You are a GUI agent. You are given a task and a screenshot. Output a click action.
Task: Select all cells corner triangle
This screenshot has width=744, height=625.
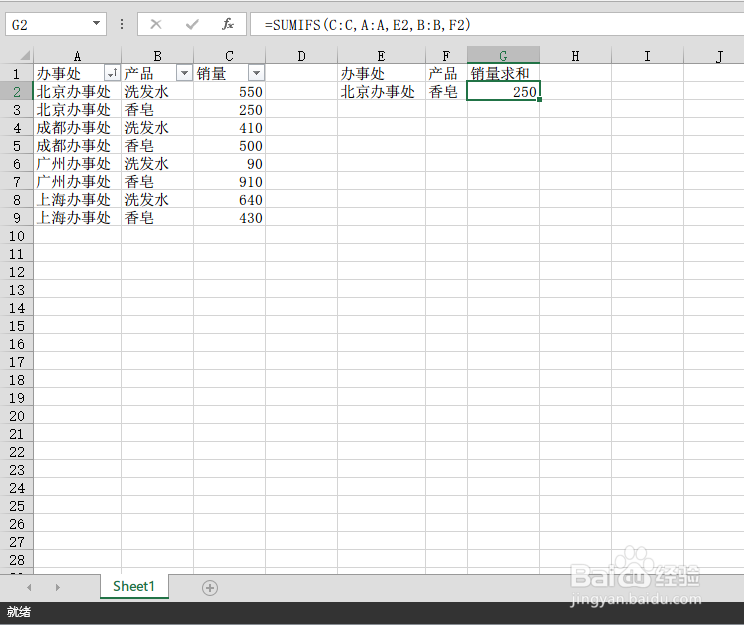pyautogui.click(x=25, y=56)
